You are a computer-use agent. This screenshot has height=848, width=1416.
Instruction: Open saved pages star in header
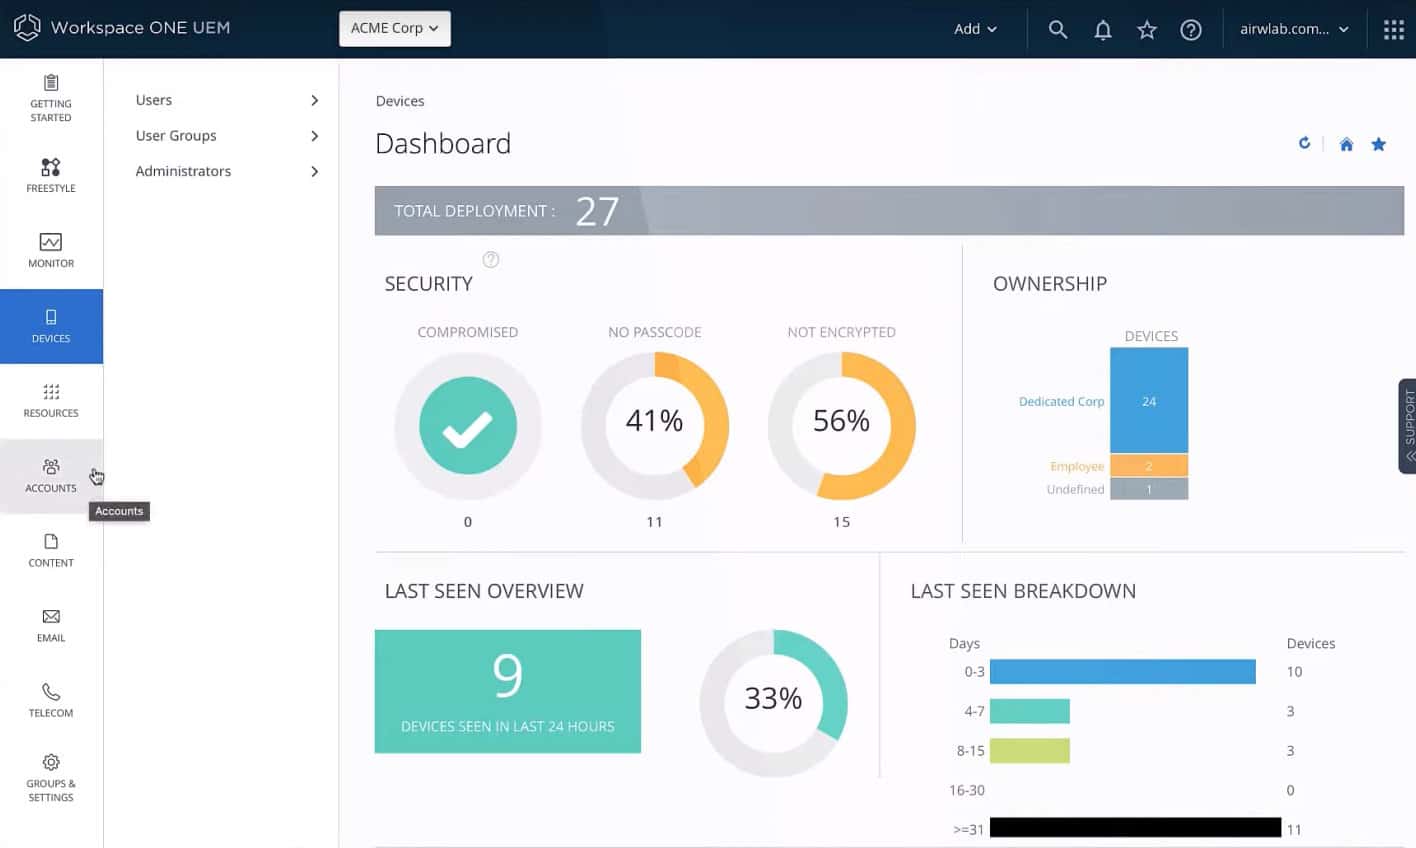click(1147, 29)
